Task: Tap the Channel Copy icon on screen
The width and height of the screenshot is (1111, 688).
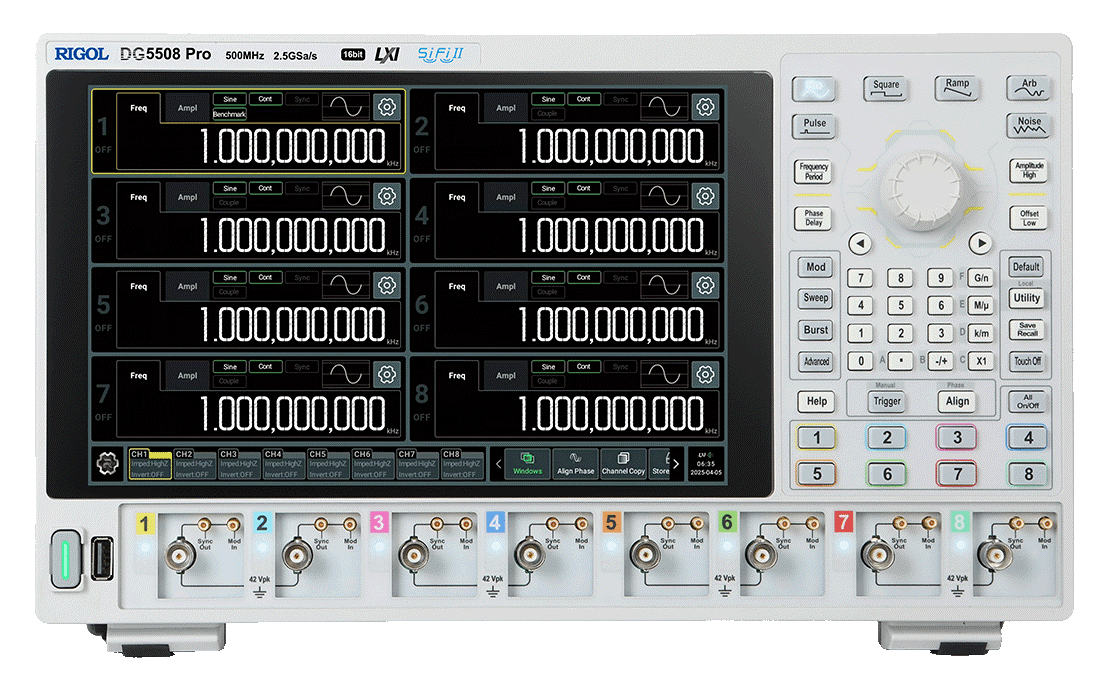Action: (623, 464)
